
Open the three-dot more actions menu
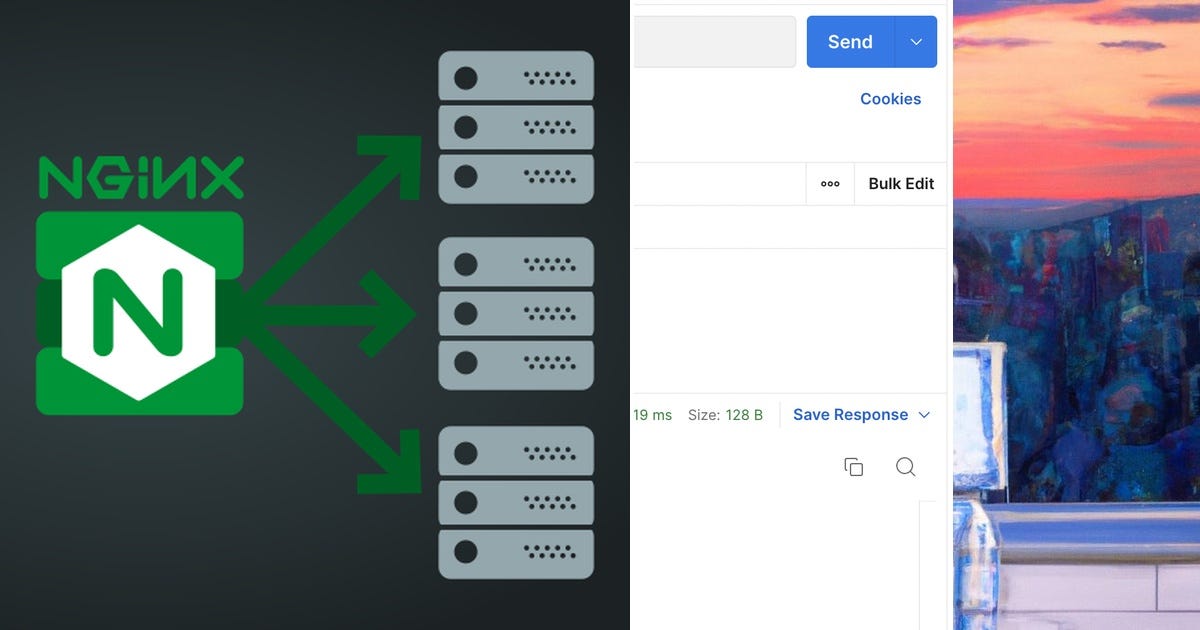pos(829,184)
